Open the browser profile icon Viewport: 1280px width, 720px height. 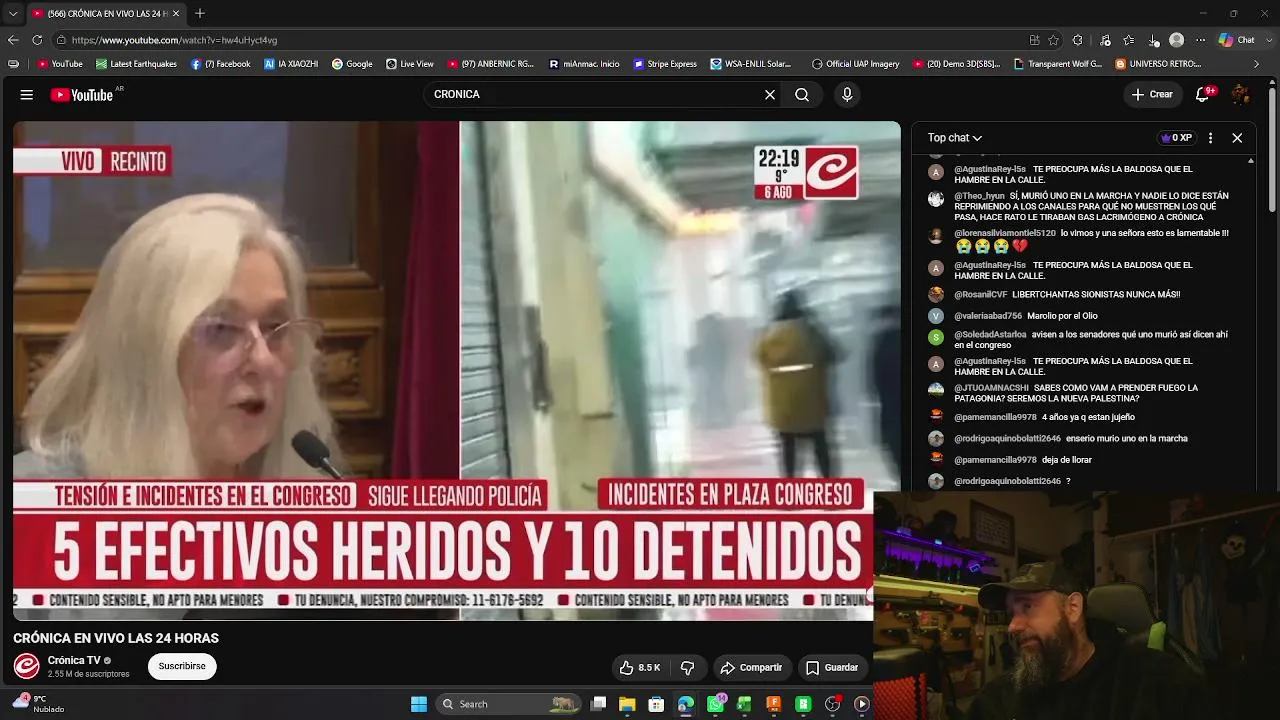[x=1177, y=40]
